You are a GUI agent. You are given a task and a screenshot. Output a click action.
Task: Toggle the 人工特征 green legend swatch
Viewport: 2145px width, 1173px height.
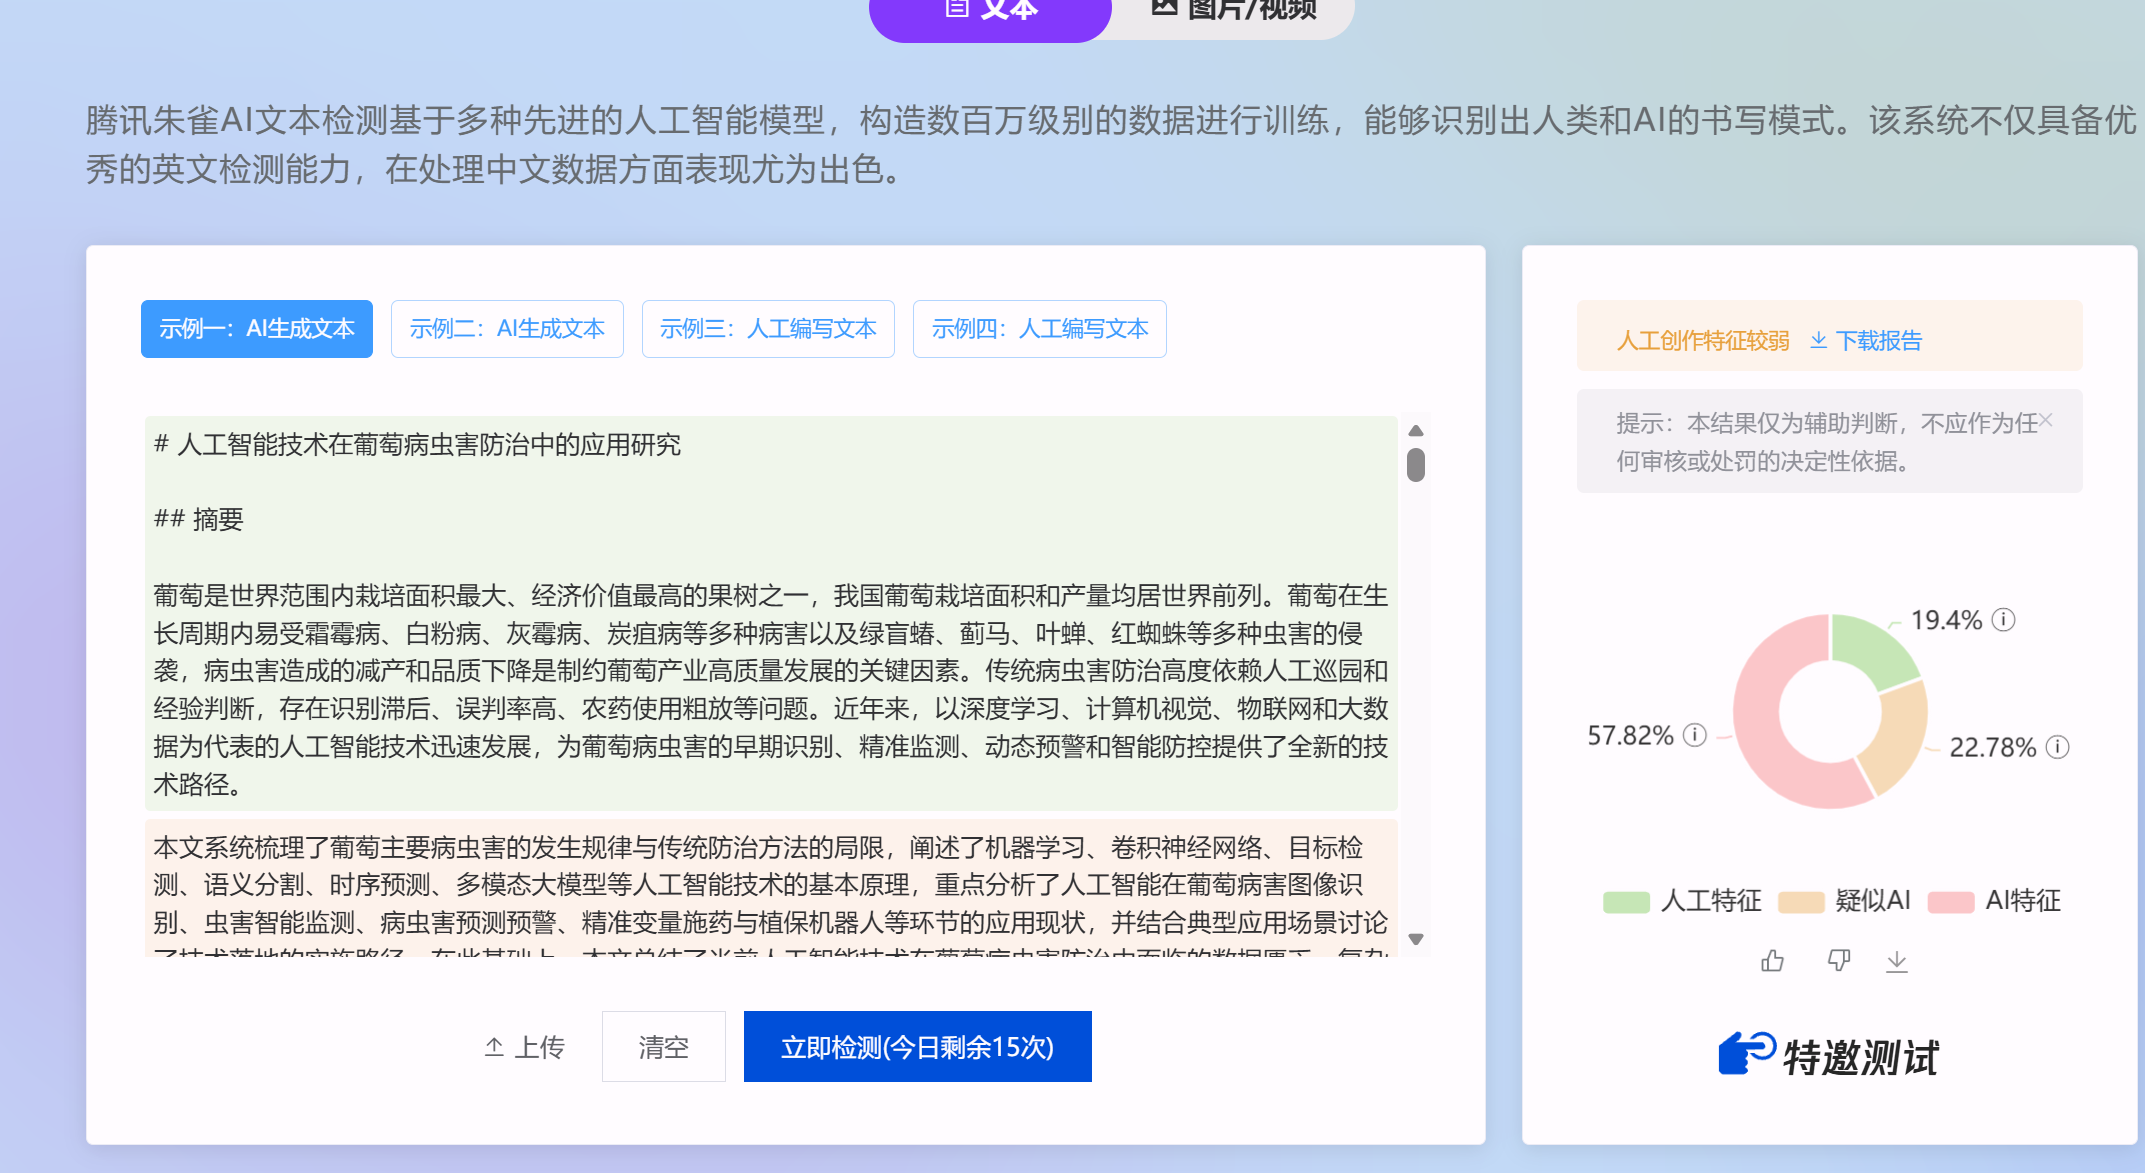click(x=1626, y=901)
